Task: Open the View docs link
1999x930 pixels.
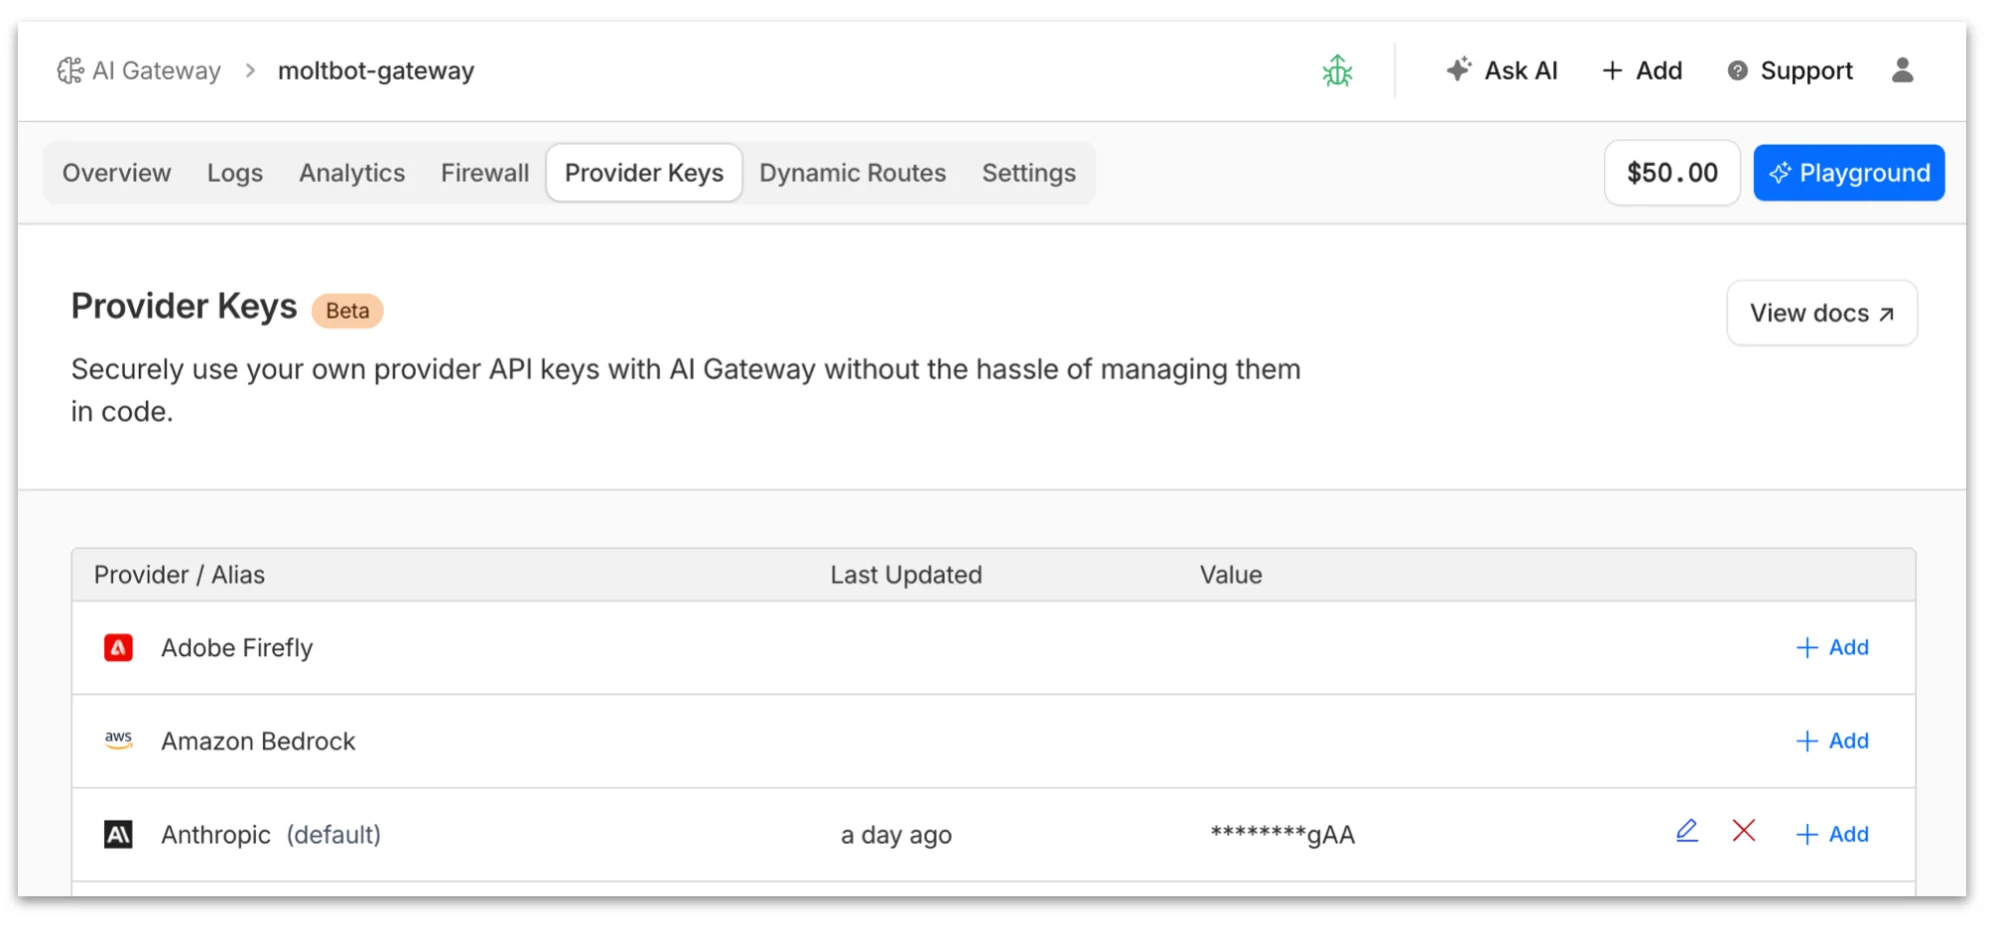Action: (1821, 312)
